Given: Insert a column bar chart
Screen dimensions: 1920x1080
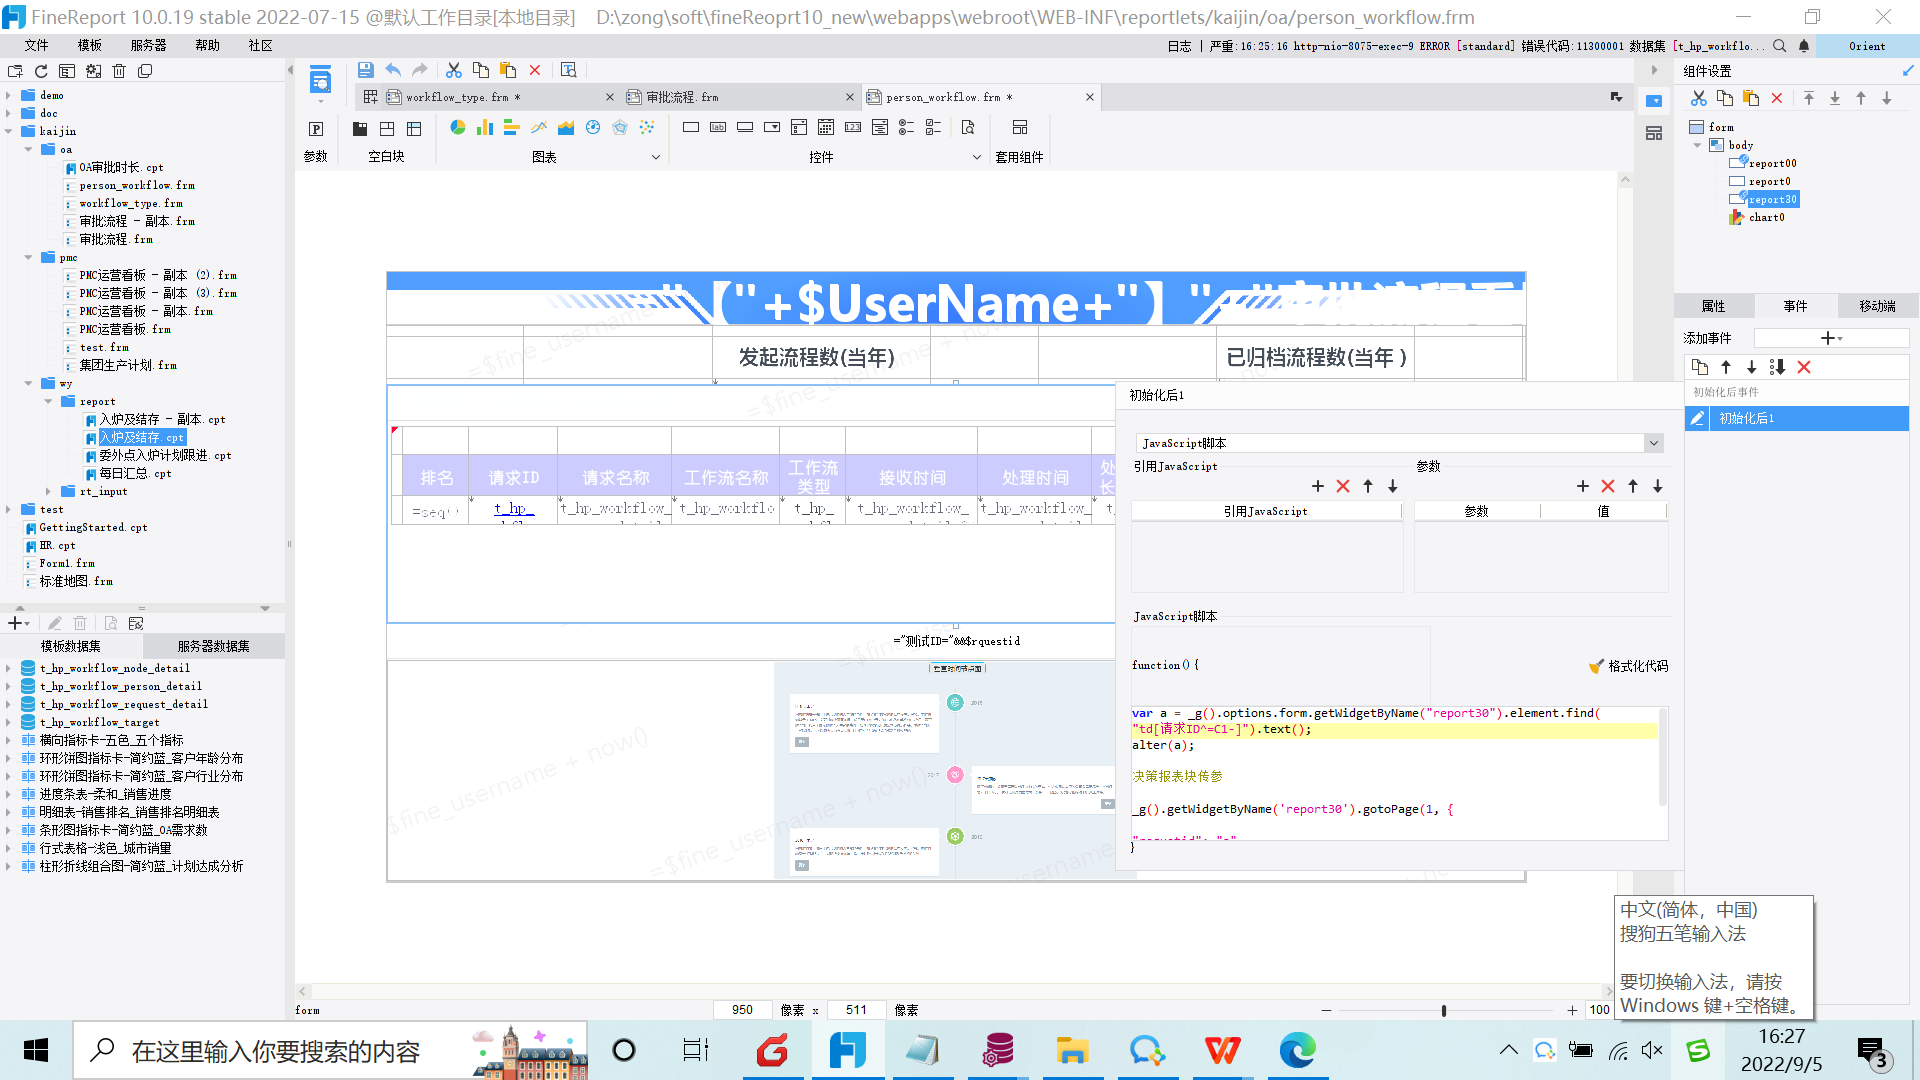Looking at the screenshot, I should tap(485, 127).
